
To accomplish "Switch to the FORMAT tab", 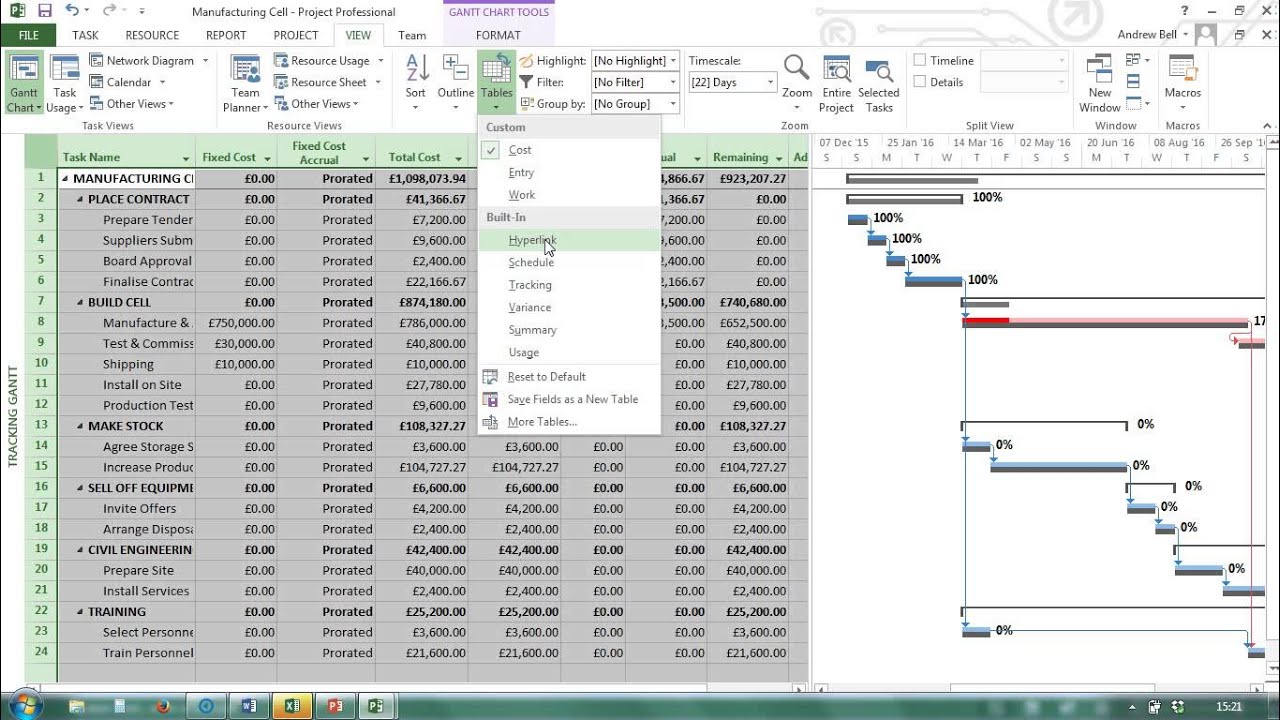I will pyautogui.click(x=498, y=35).
